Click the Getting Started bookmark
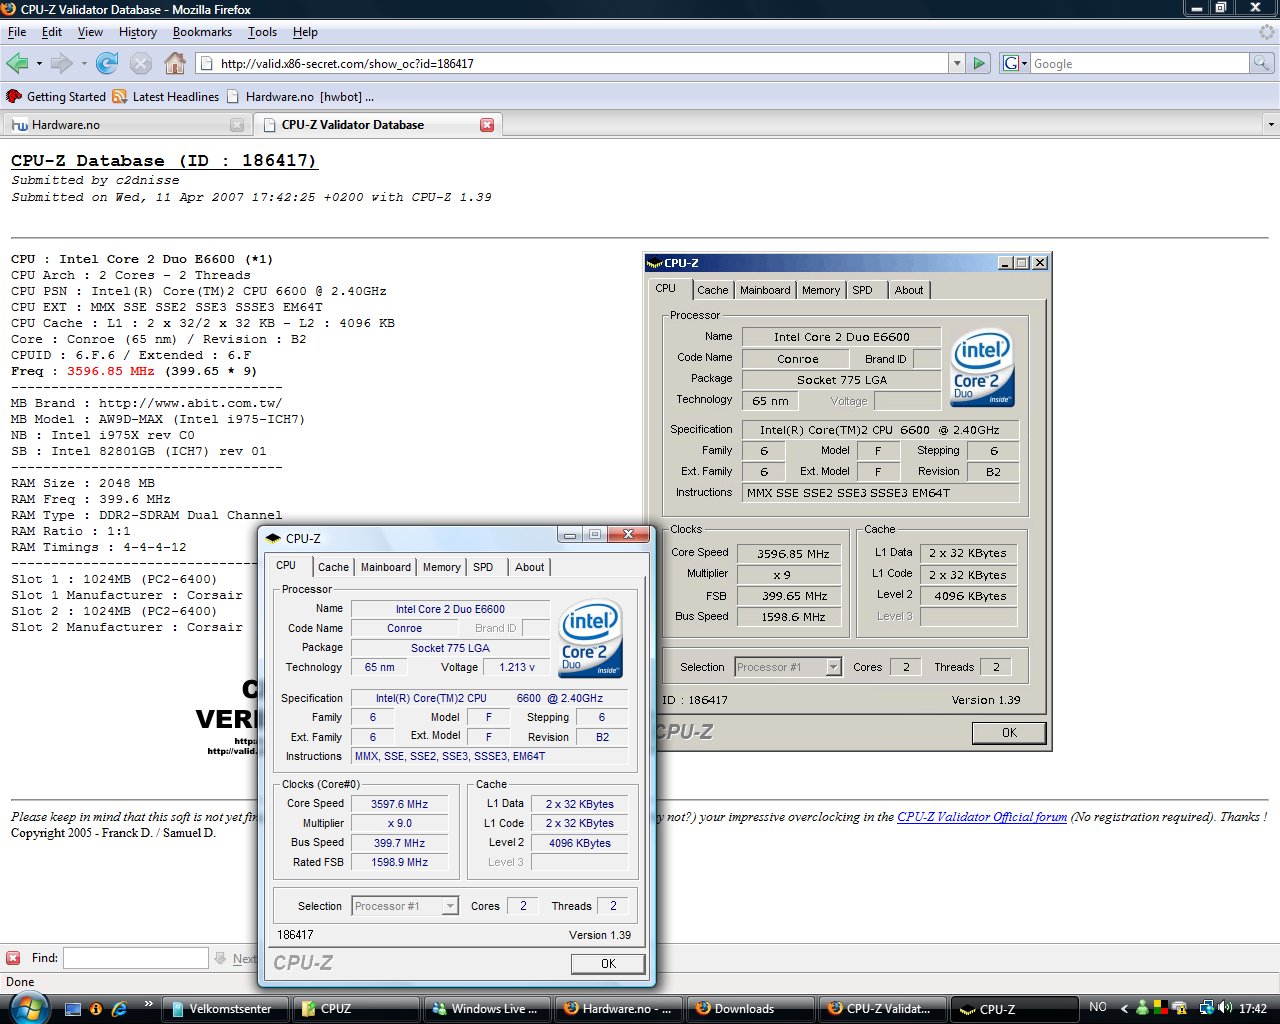This screenshot has height=1024, width=1280. tap(56, 97)
